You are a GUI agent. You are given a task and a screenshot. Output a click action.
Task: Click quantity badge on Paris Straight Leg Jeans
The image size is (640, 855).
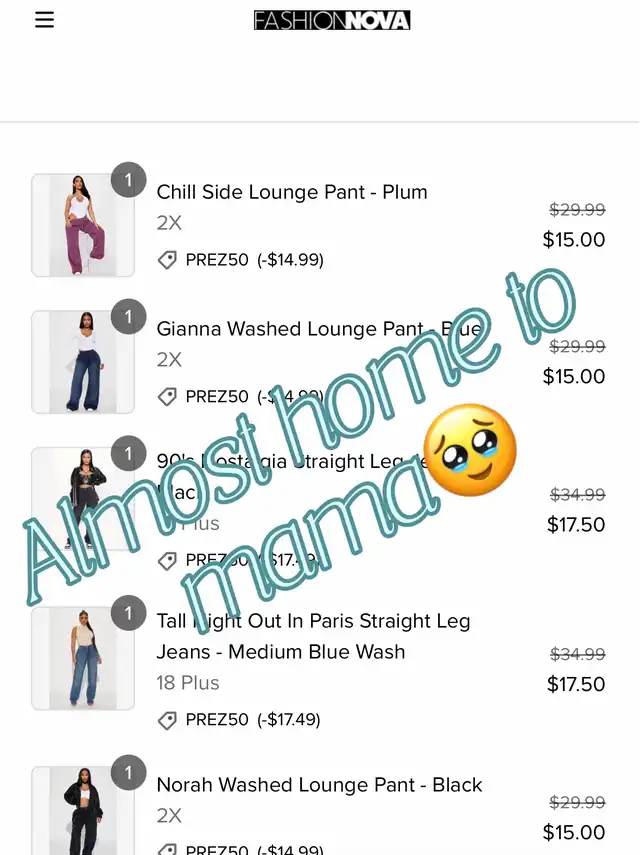pyautogui.click(x=129, y=613)
